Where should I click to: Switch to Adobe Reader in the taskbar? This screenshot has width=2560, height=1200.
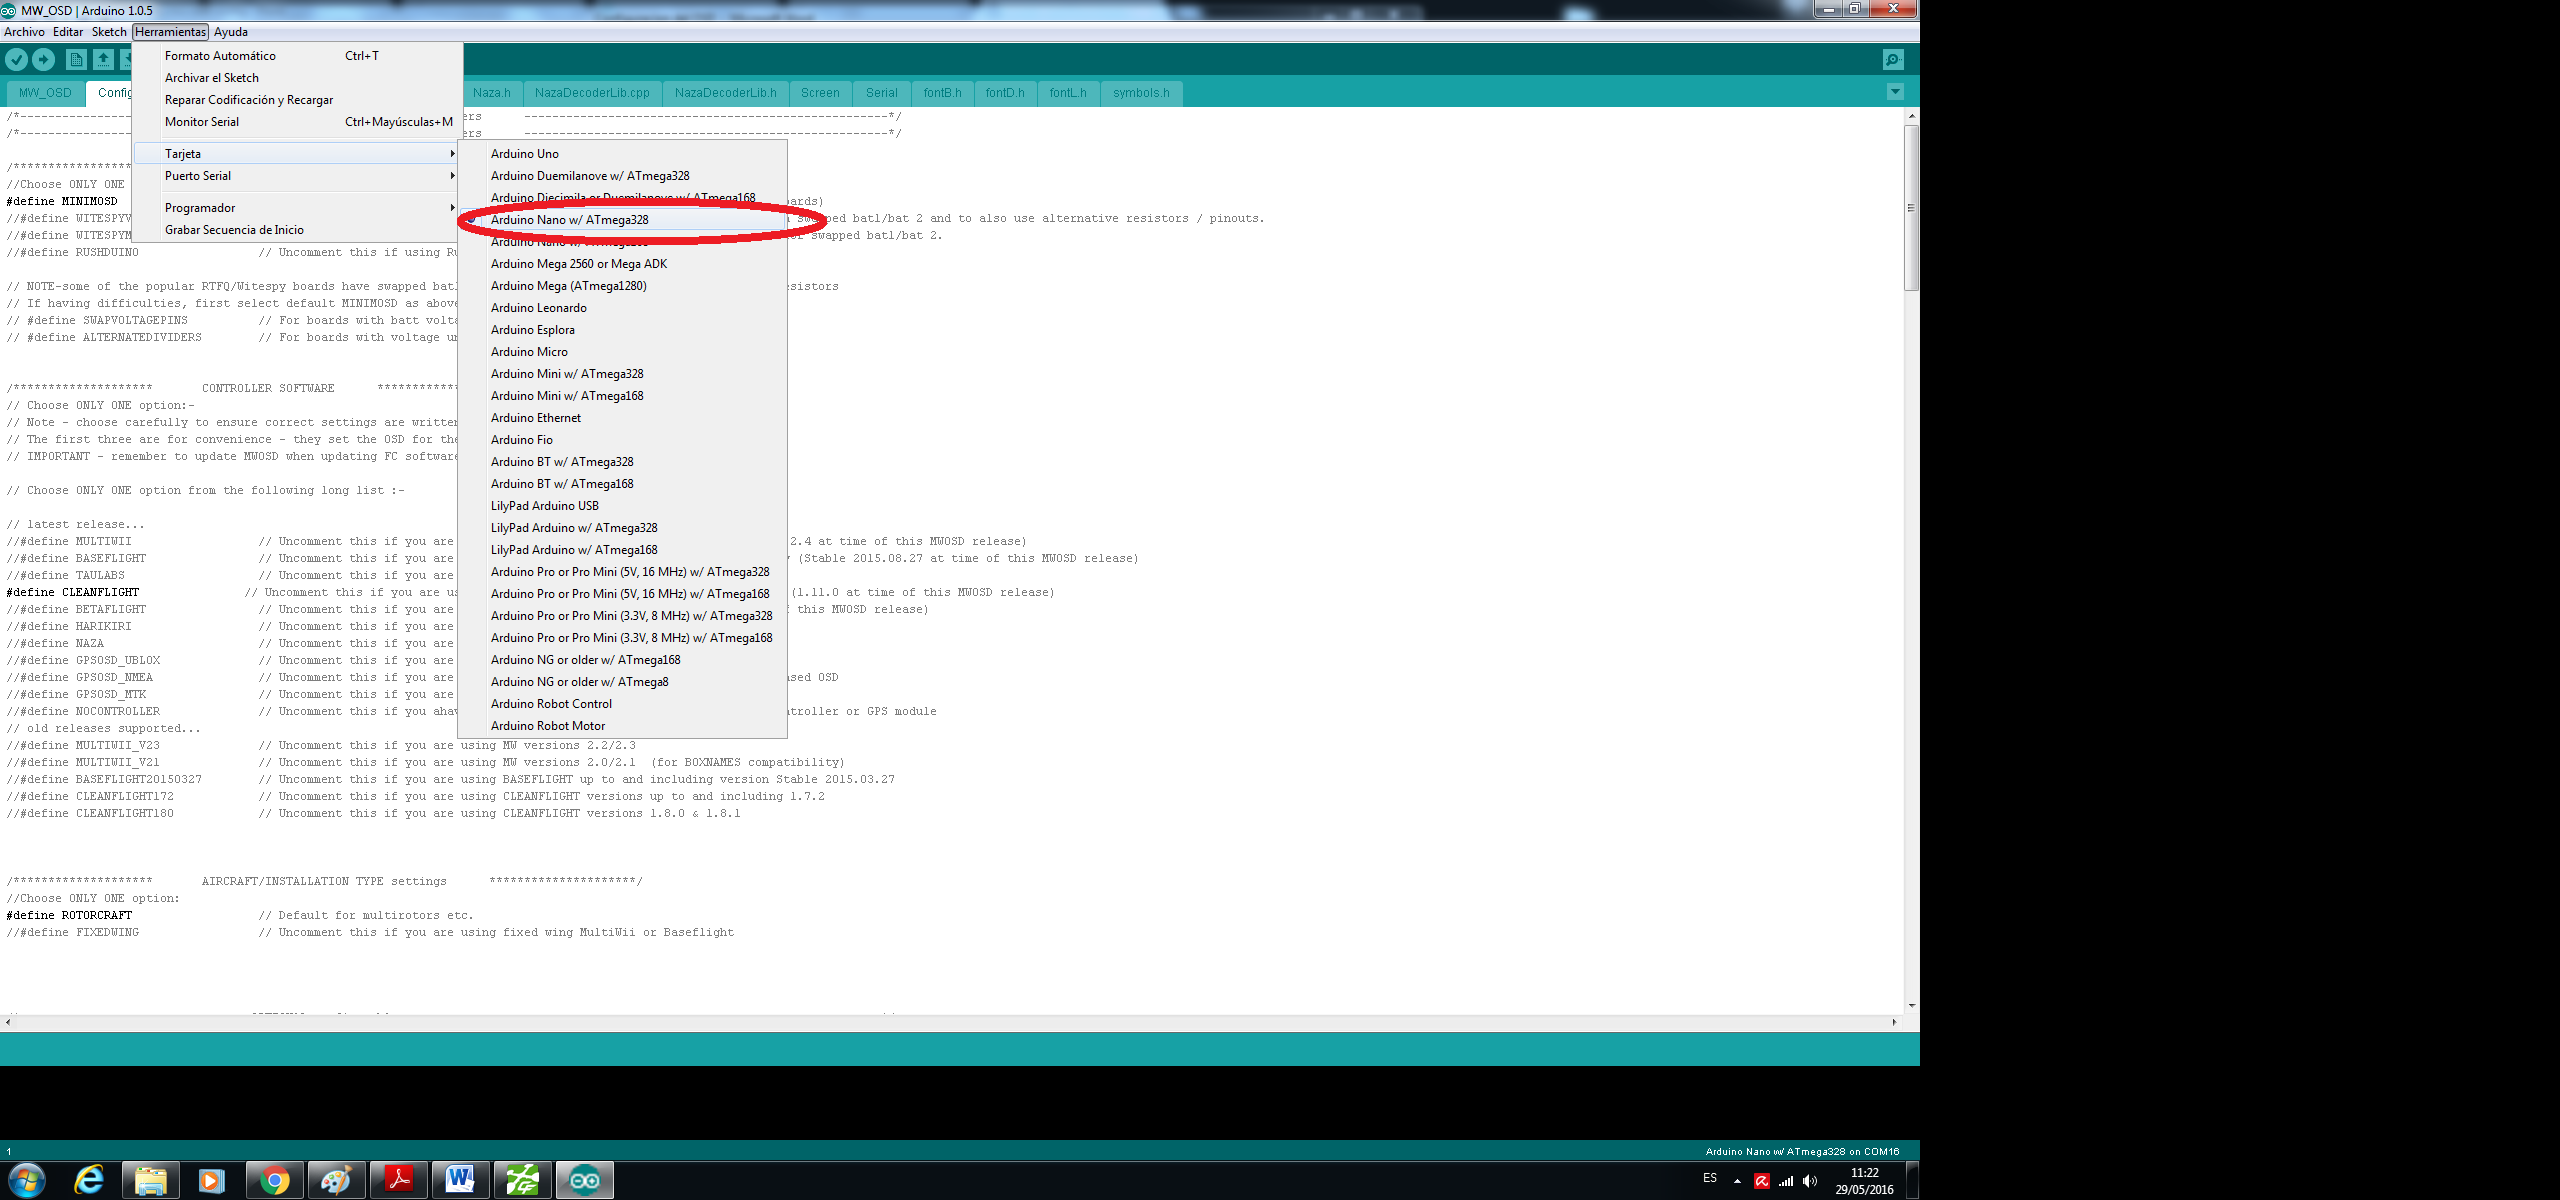click(399, 1181)
